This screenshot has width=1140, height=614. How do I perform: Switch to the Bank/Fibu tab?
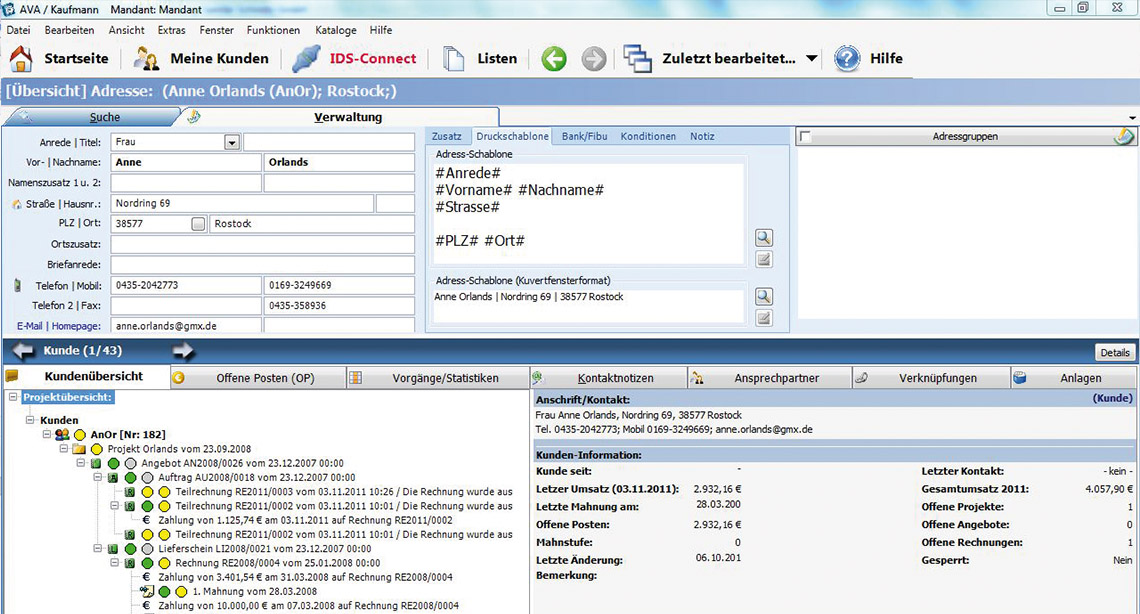[584, 136]
